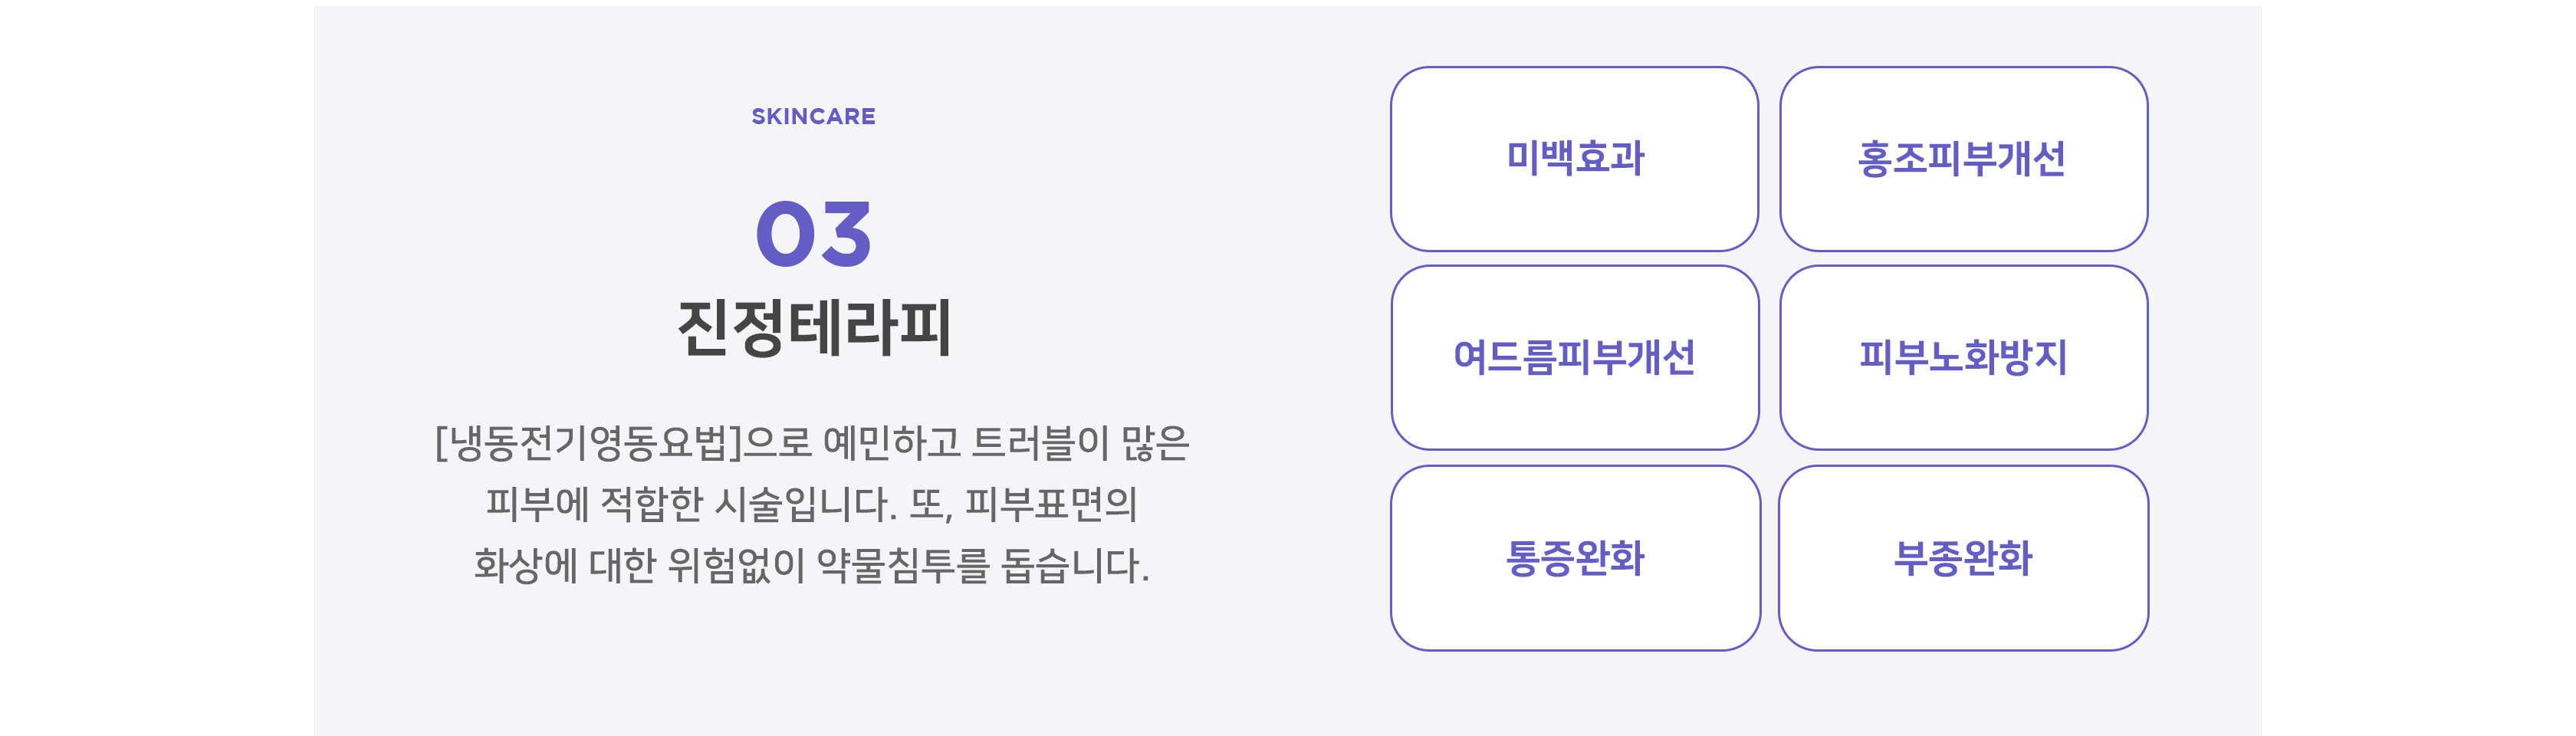Image resolution: width=2576 pixels, height=736 pixels.
Task: Click the word 트러블이 in the description
Action: pos(1040,443)
